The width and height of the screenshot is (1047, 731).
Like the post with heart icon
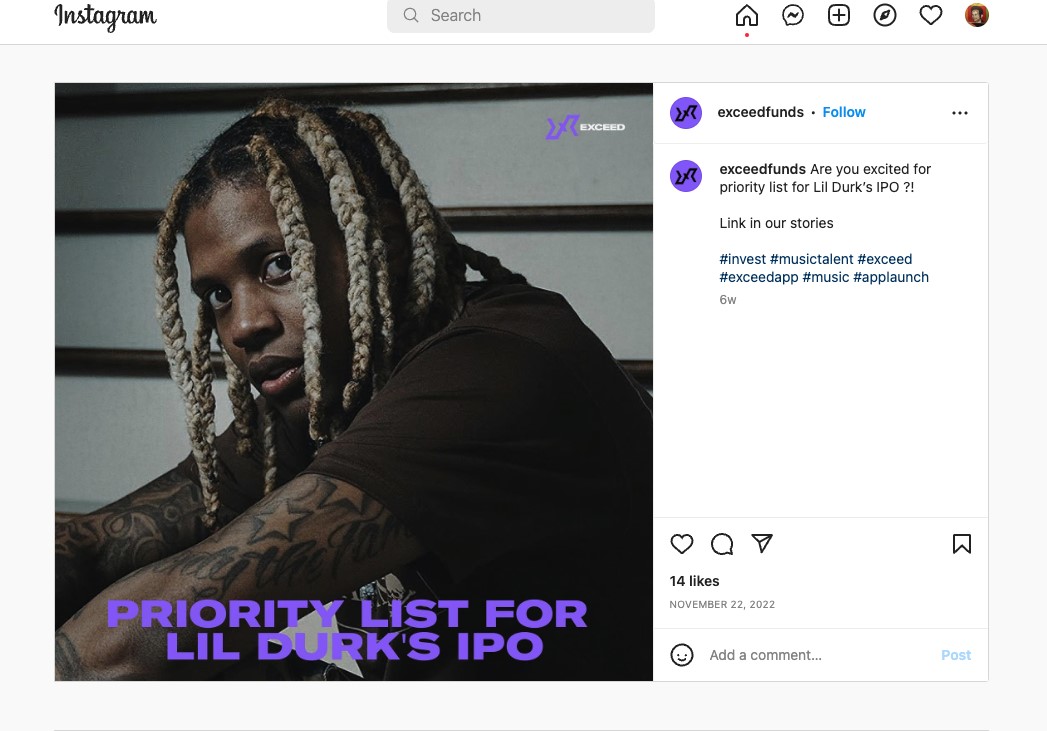682,544
